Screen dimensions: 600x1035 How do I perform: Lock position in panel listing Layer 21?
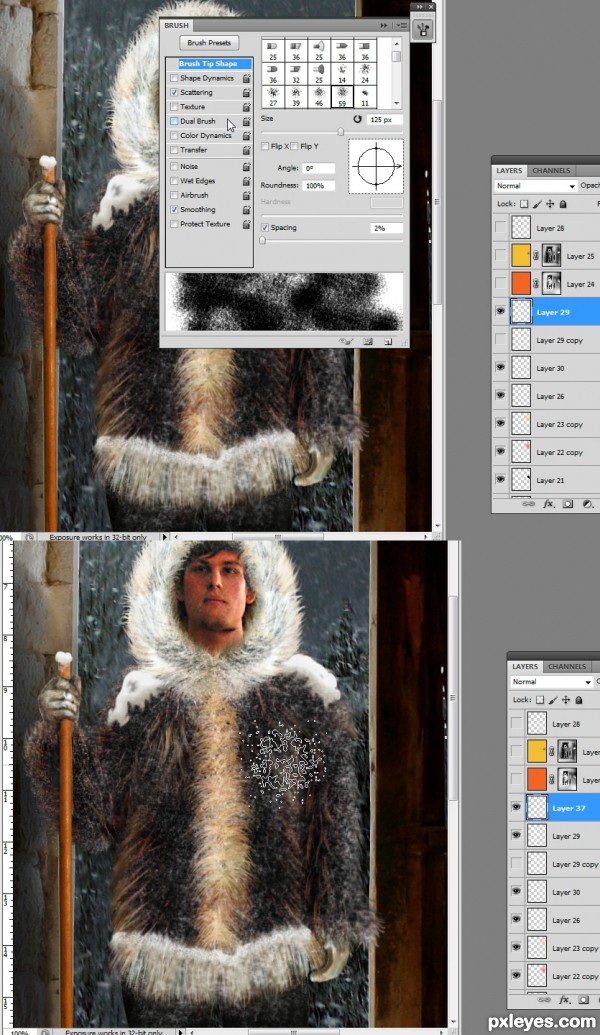(550, 204)
